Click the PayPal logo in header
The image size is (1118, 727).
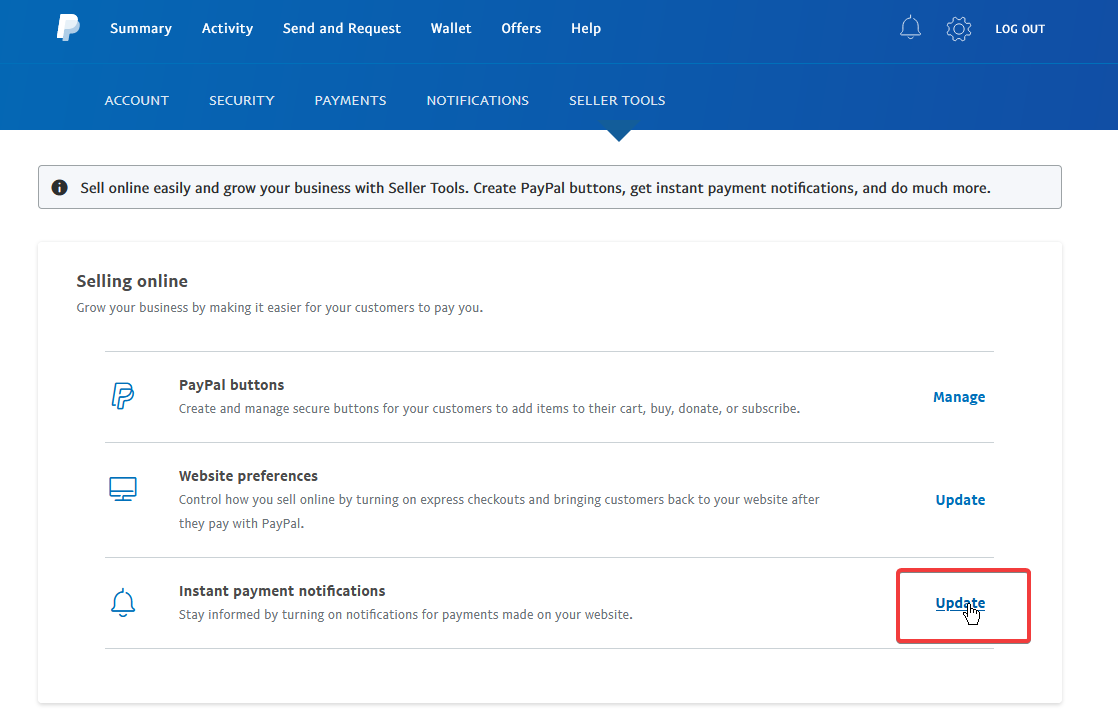tap(68, 28)
